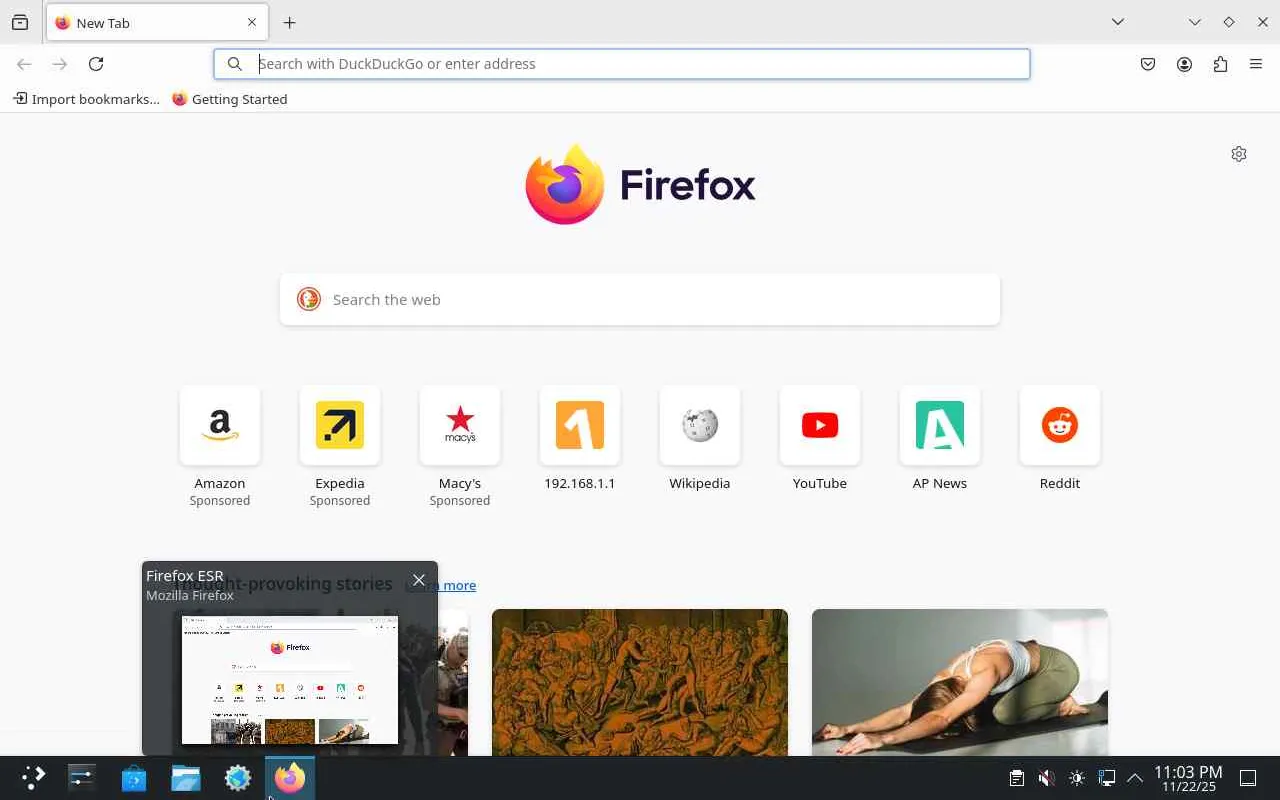Reload the current page
This screenshot has height=800, width=1280.
point(96,64)
